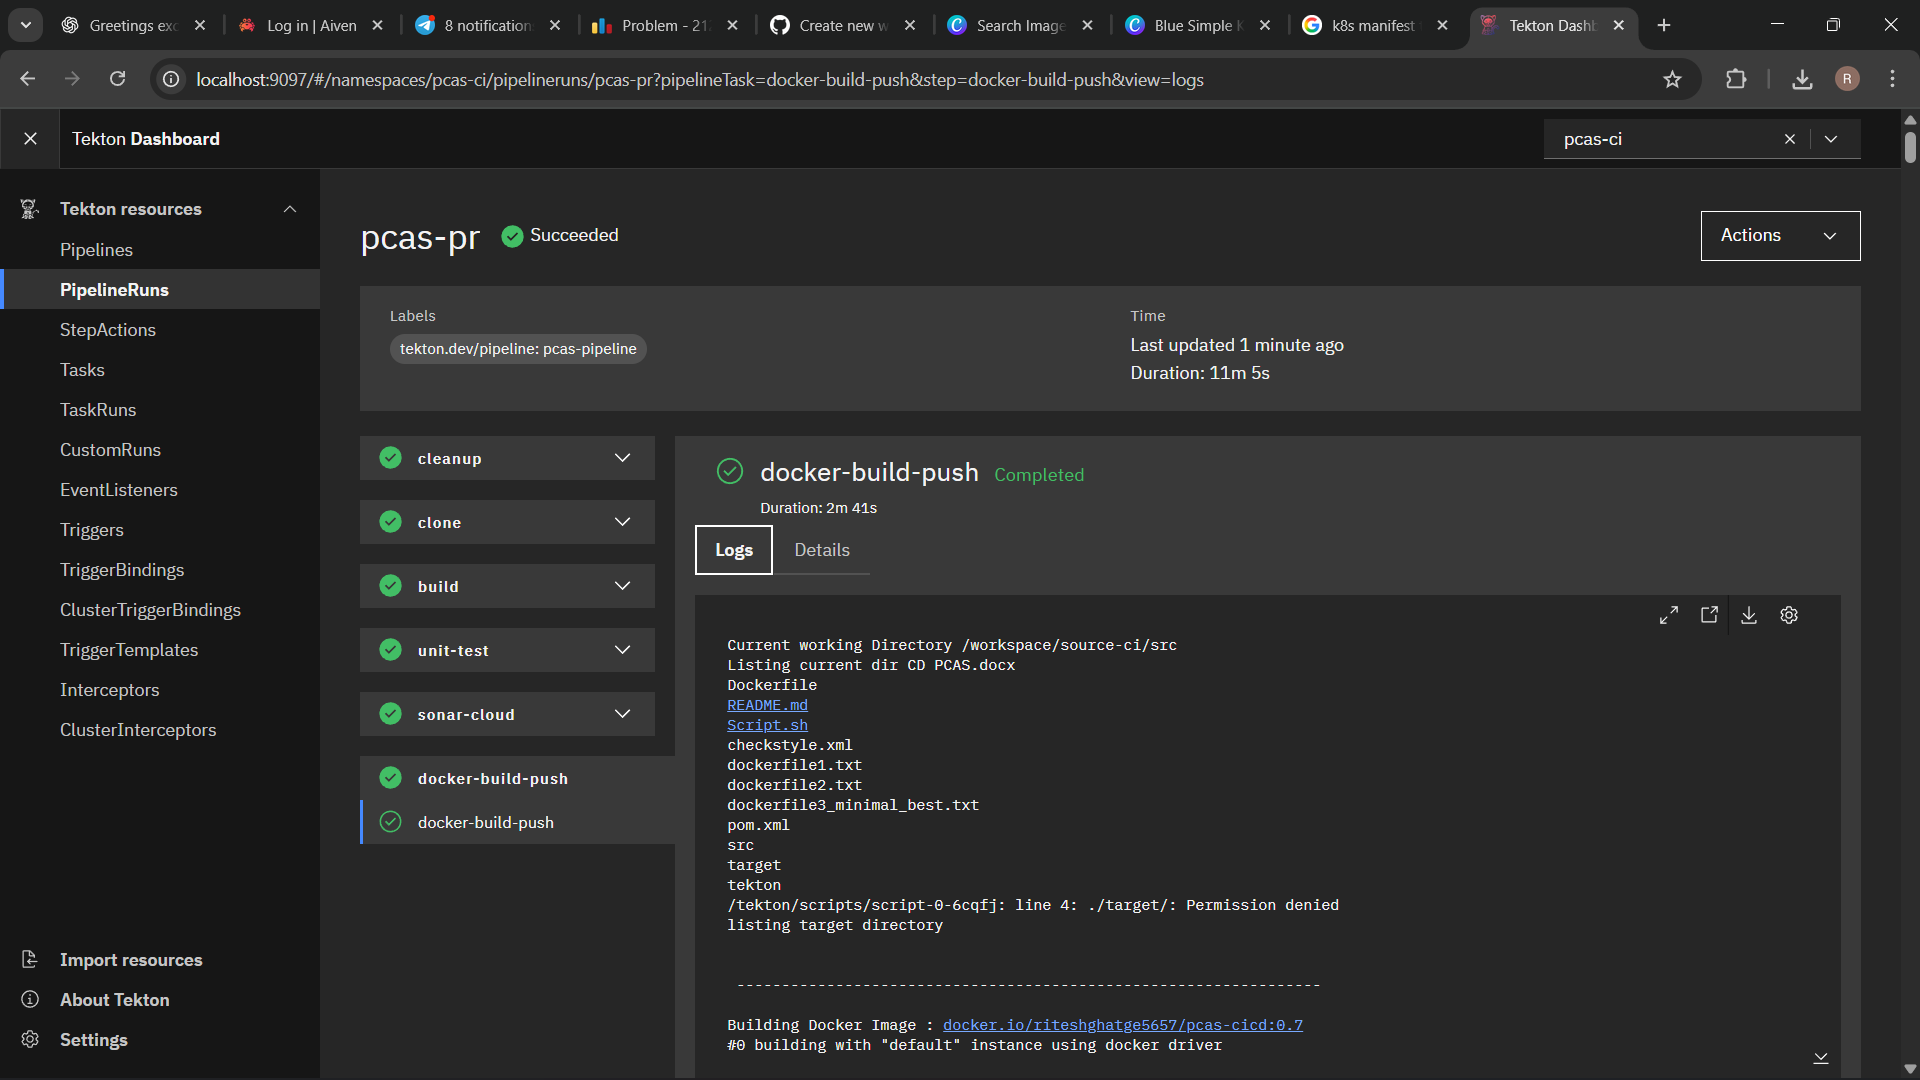Close the side navigation menu
This screenshot has height=1080, width=1920.
(x=30, y=139)
